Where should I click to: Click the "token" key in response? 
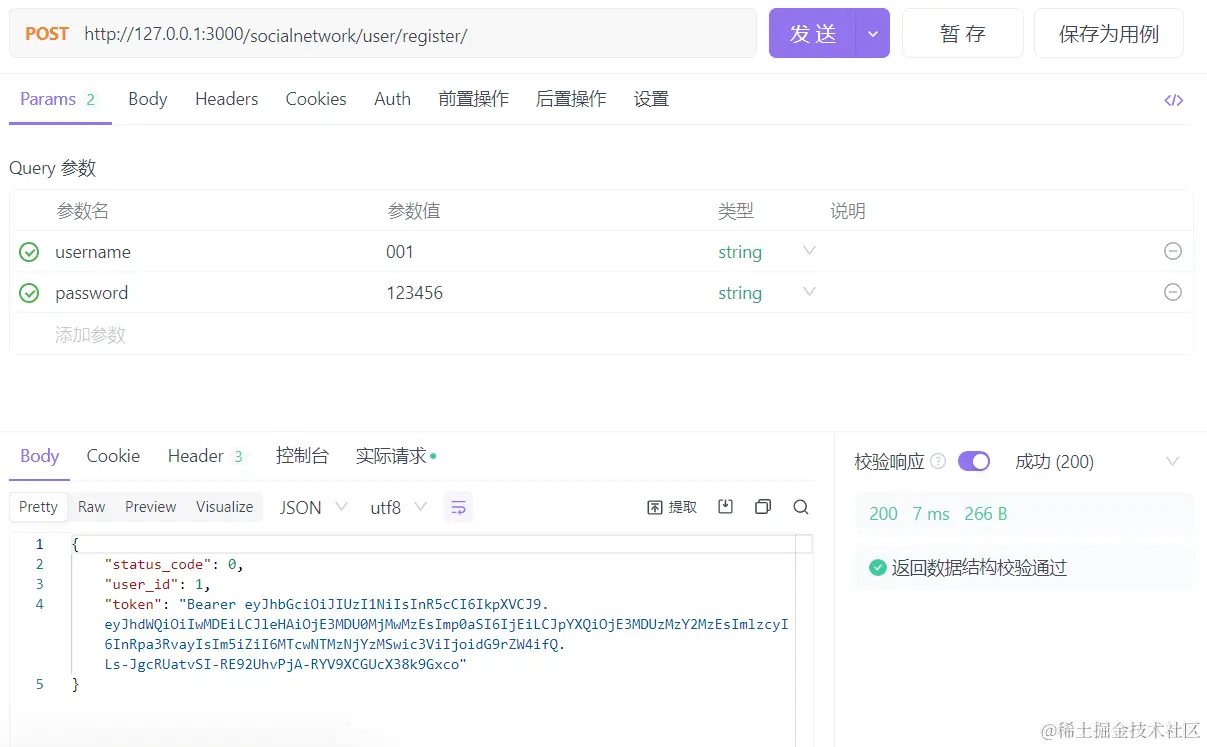[x=134, y=604]
